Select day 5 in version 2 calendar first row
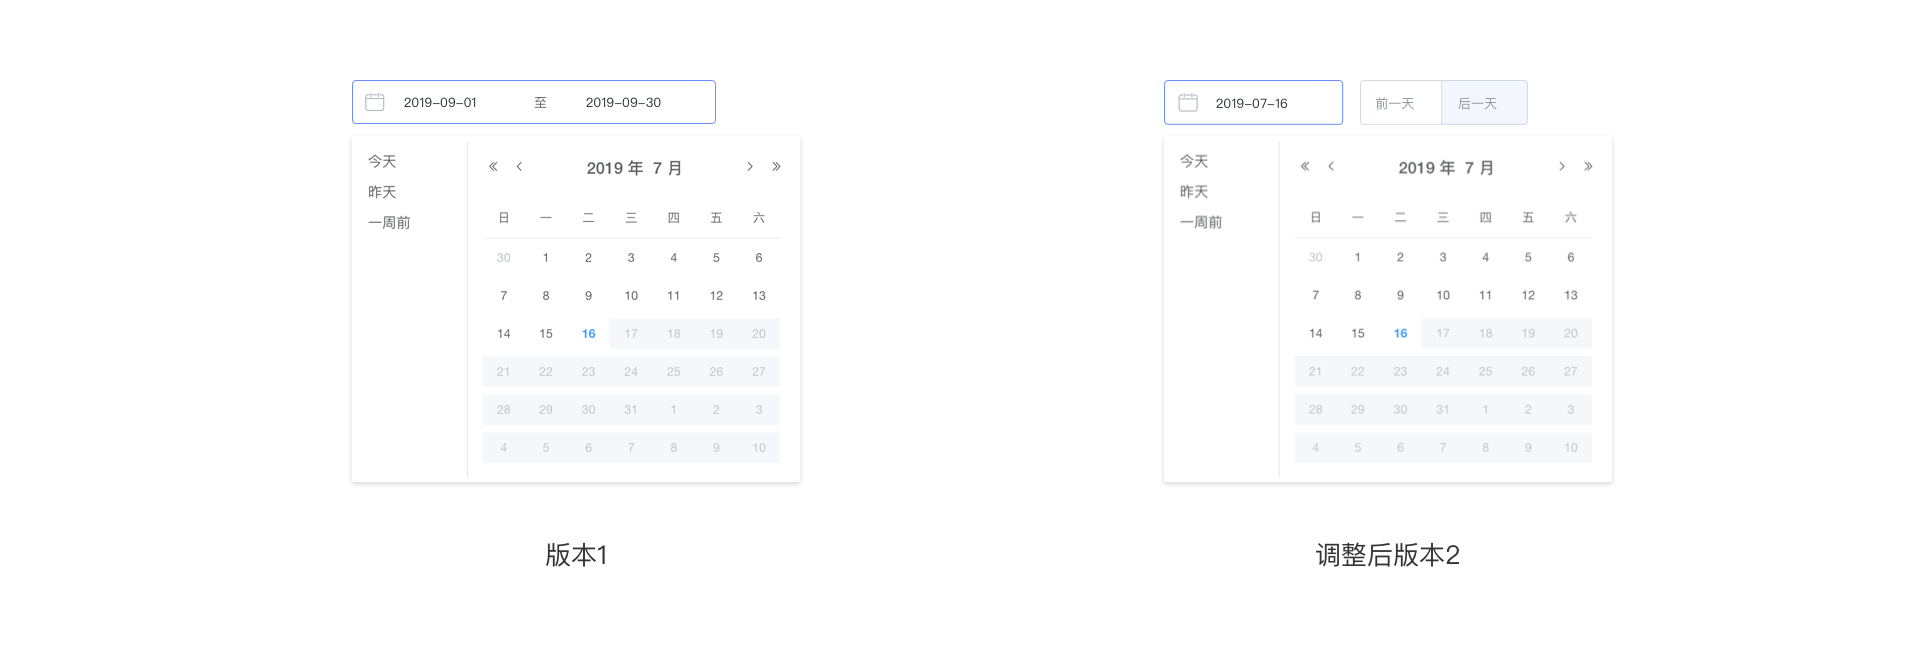Viewport: 1920px width, 656px height. [1528, 258]
